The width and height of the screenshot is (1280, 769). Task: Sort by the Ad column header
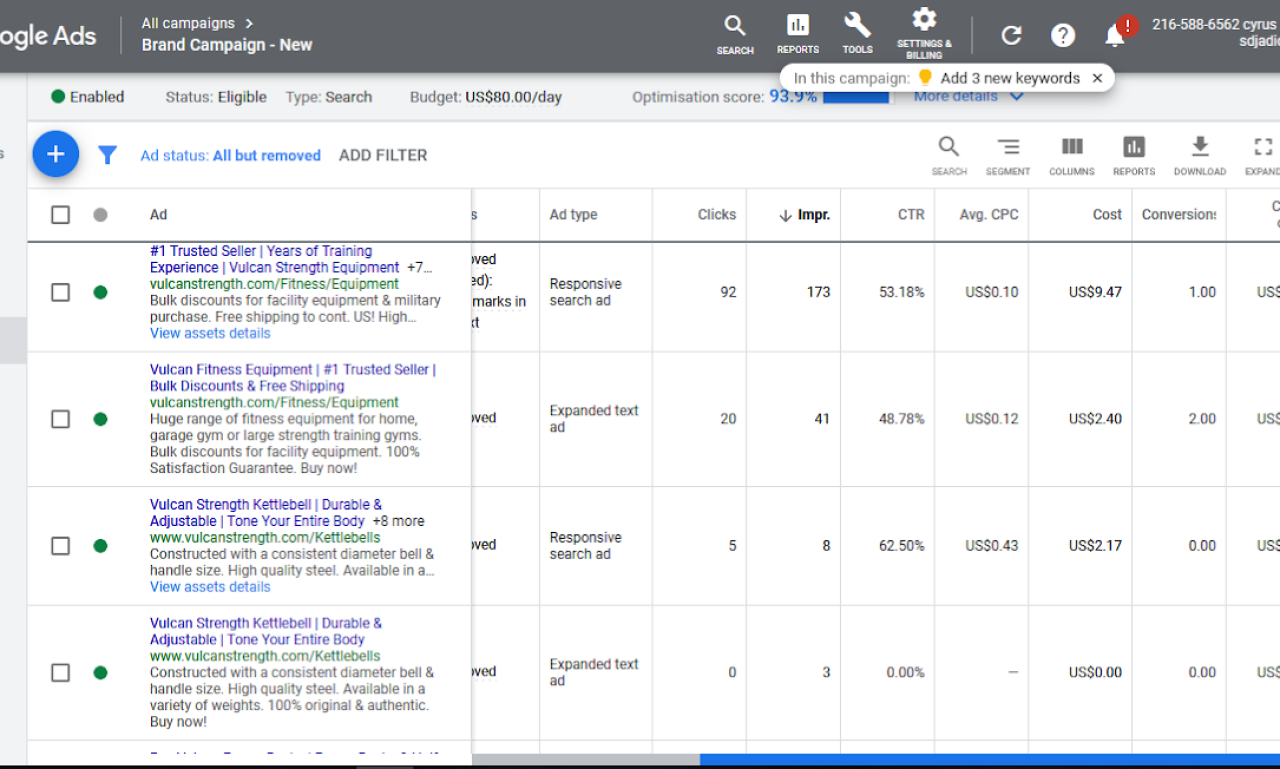pyautogui.click(x=158, y=214)
